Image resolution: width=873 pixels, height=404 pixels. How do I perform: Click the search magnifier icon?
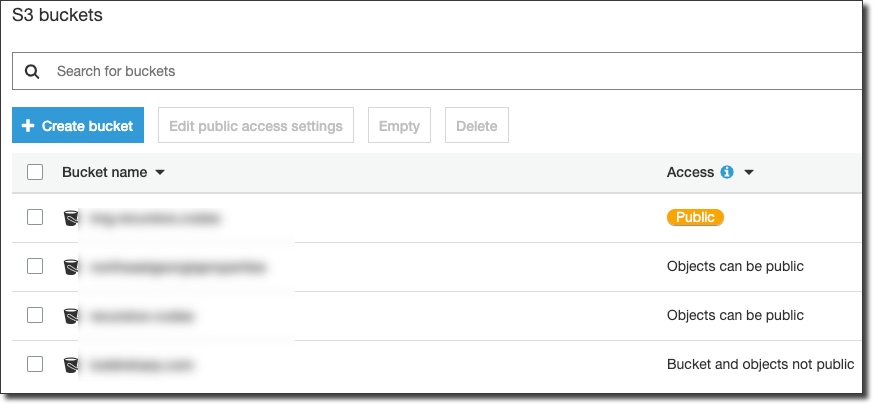pos(32,72)
